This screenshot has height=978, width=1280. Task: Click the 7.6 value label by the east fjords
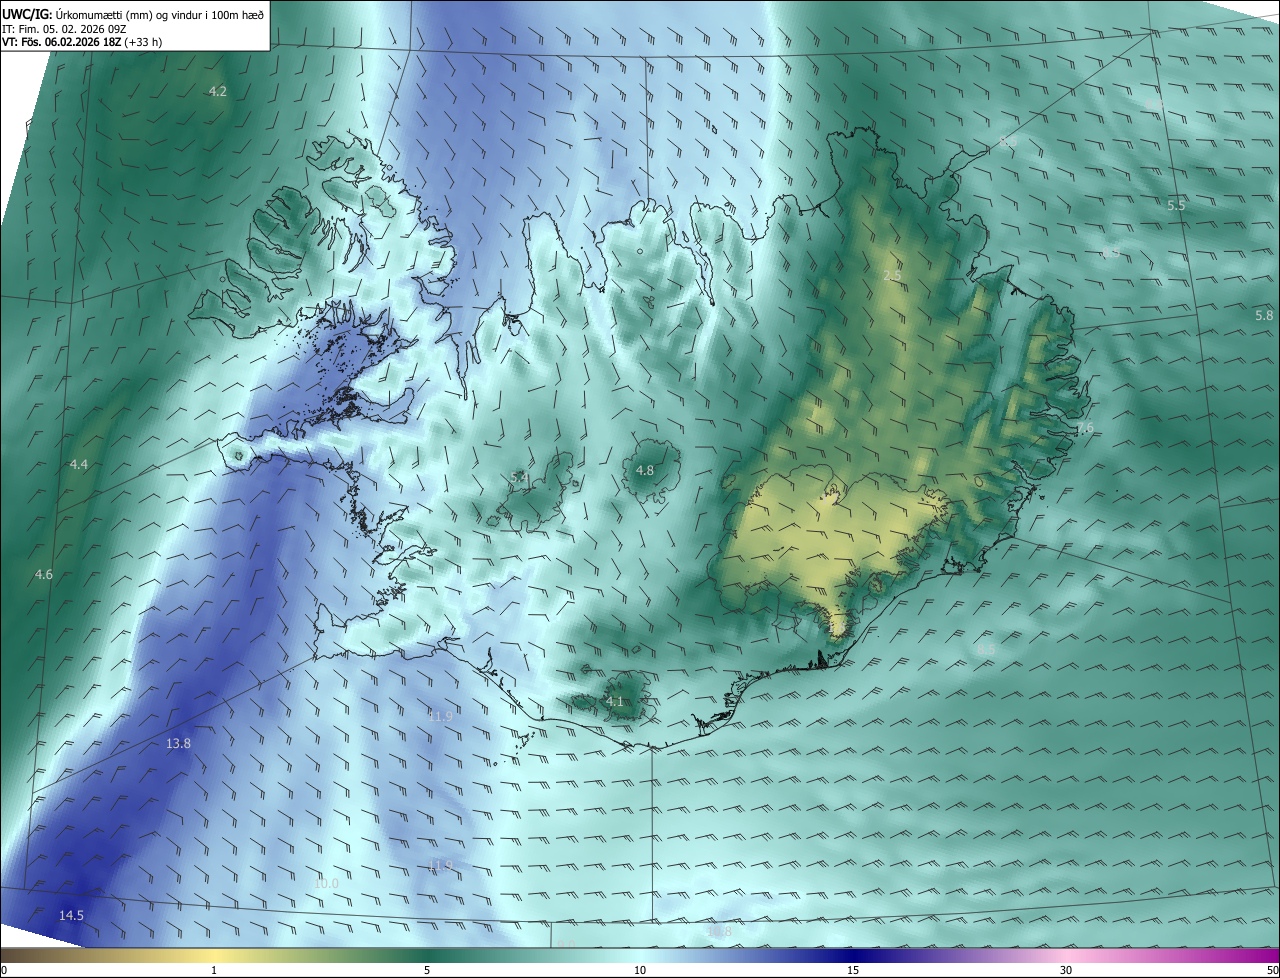pyautogui.click(x=1085, y=429)
